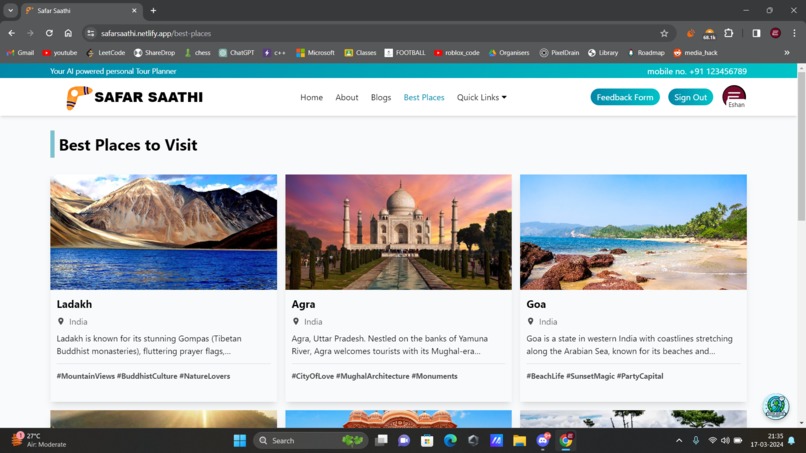Go to About nav link
This screenshot has height=453, width=806.
[x=347, y=97]
